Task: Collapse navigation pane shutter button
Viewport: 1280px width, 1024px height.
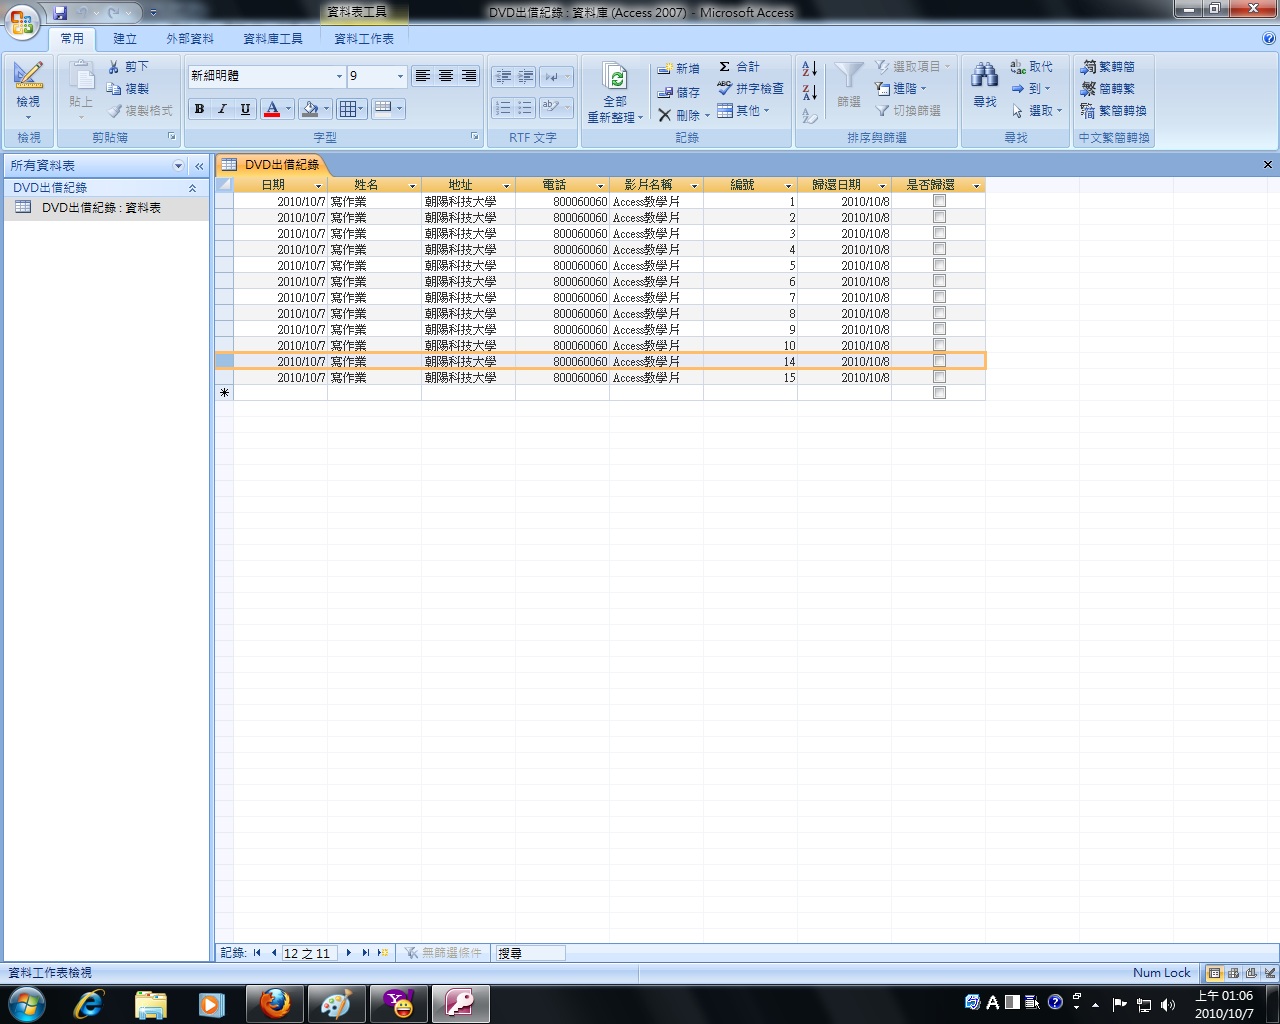Action: [x=199, y=166]
